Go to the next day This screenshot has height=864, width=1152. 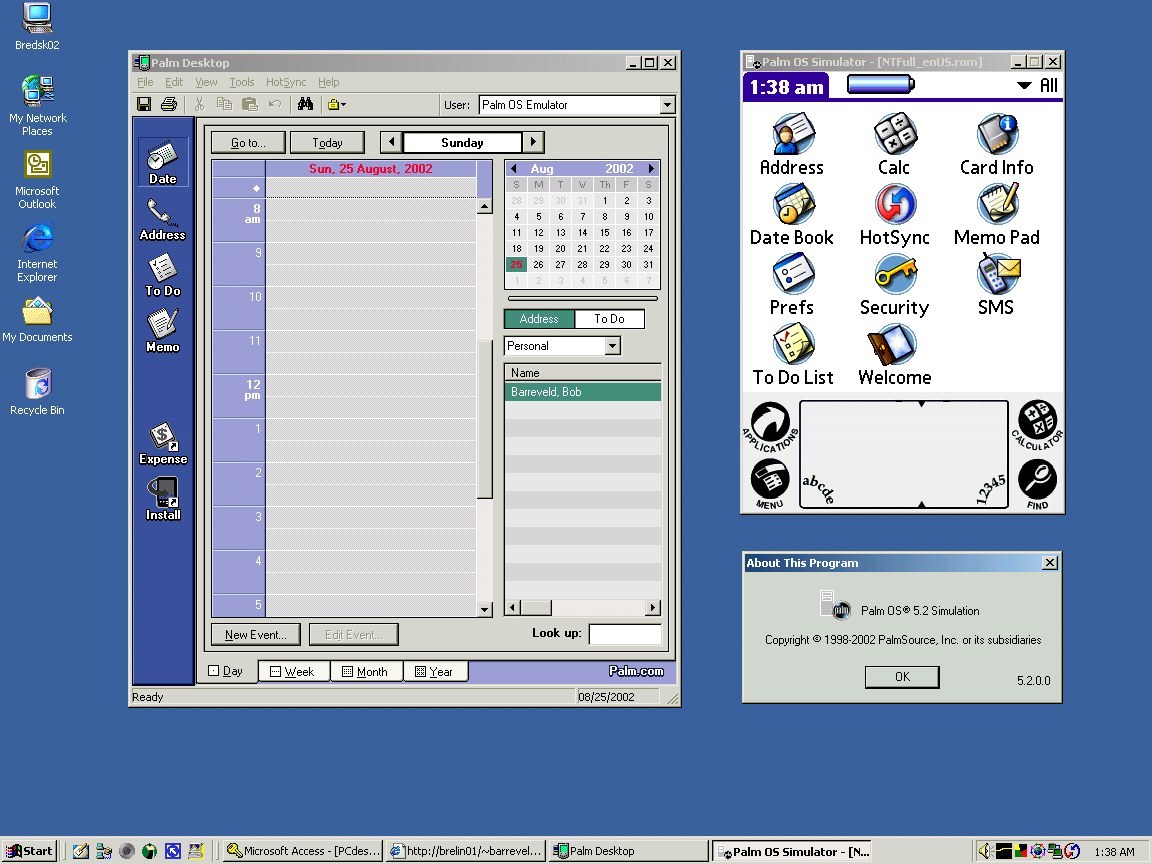[x=533, y=142]
